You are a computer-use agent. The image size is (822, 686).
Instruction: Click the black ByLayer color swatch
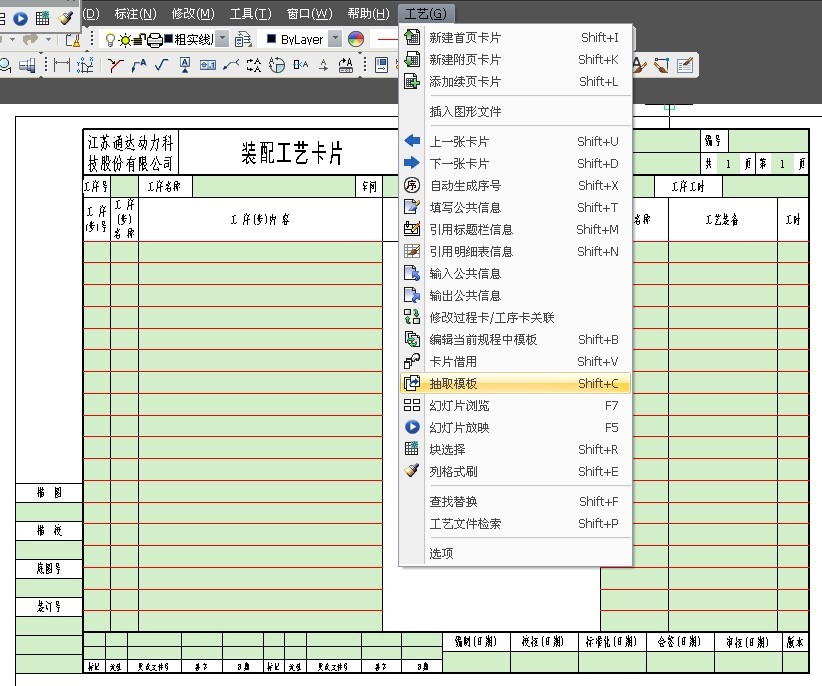tap(270, 40)
